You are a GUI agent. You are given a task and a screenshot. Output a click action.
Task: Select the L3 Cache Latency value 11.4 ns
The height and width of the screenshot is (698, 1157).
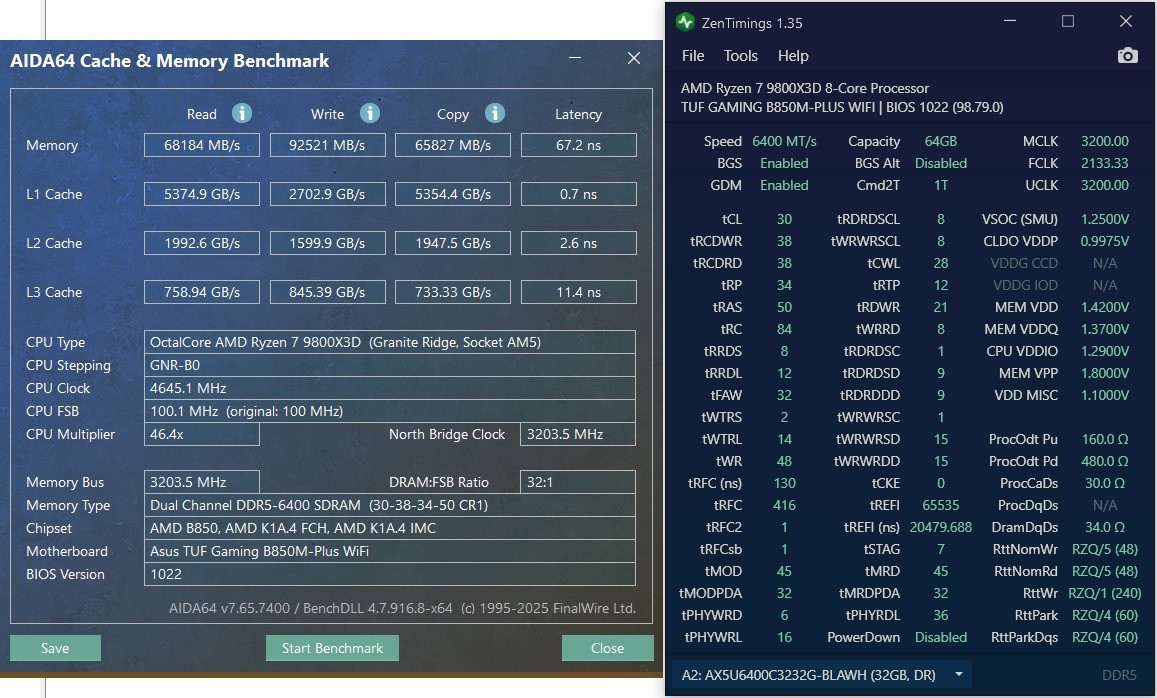click(578, 292)
